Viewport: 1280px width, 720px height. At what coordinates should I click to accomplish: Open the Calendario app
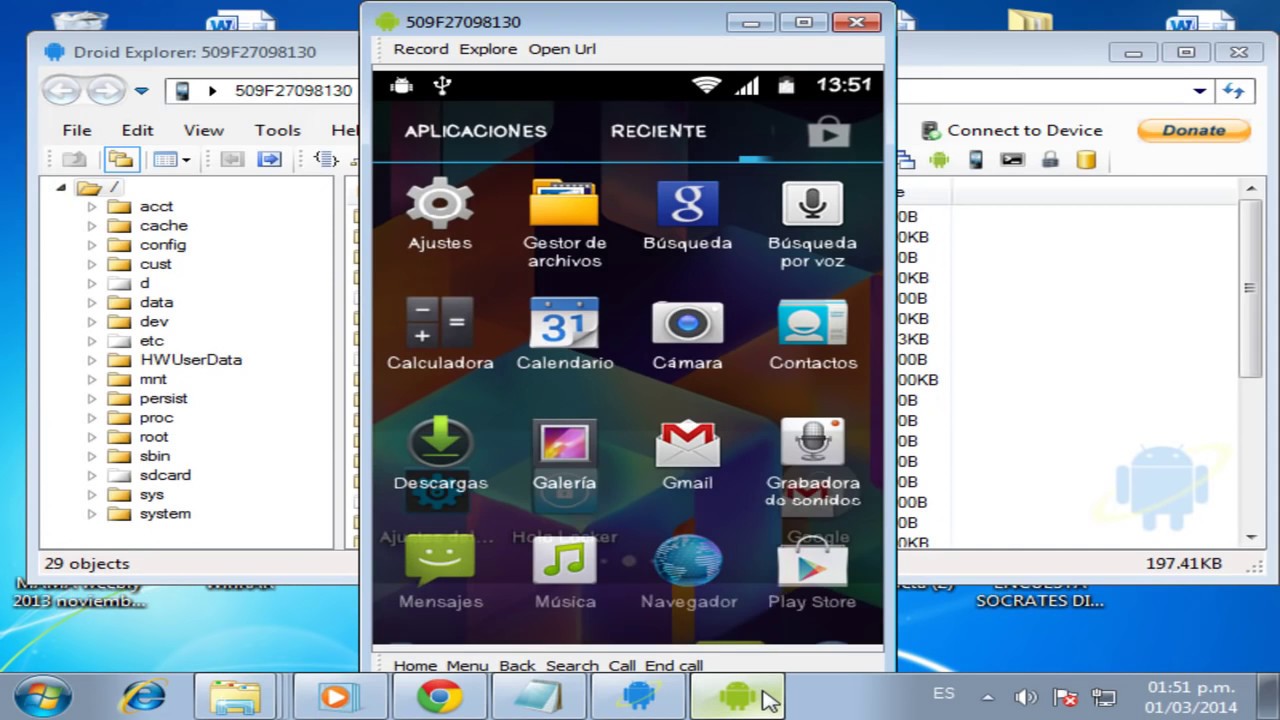tap(564, 334)
